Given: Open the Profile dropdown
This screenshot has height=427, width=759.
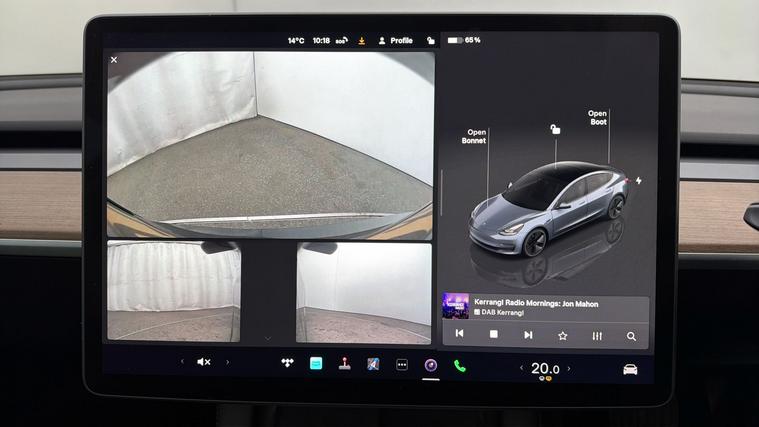Looking at the screenshot, I should coord(395,41).
